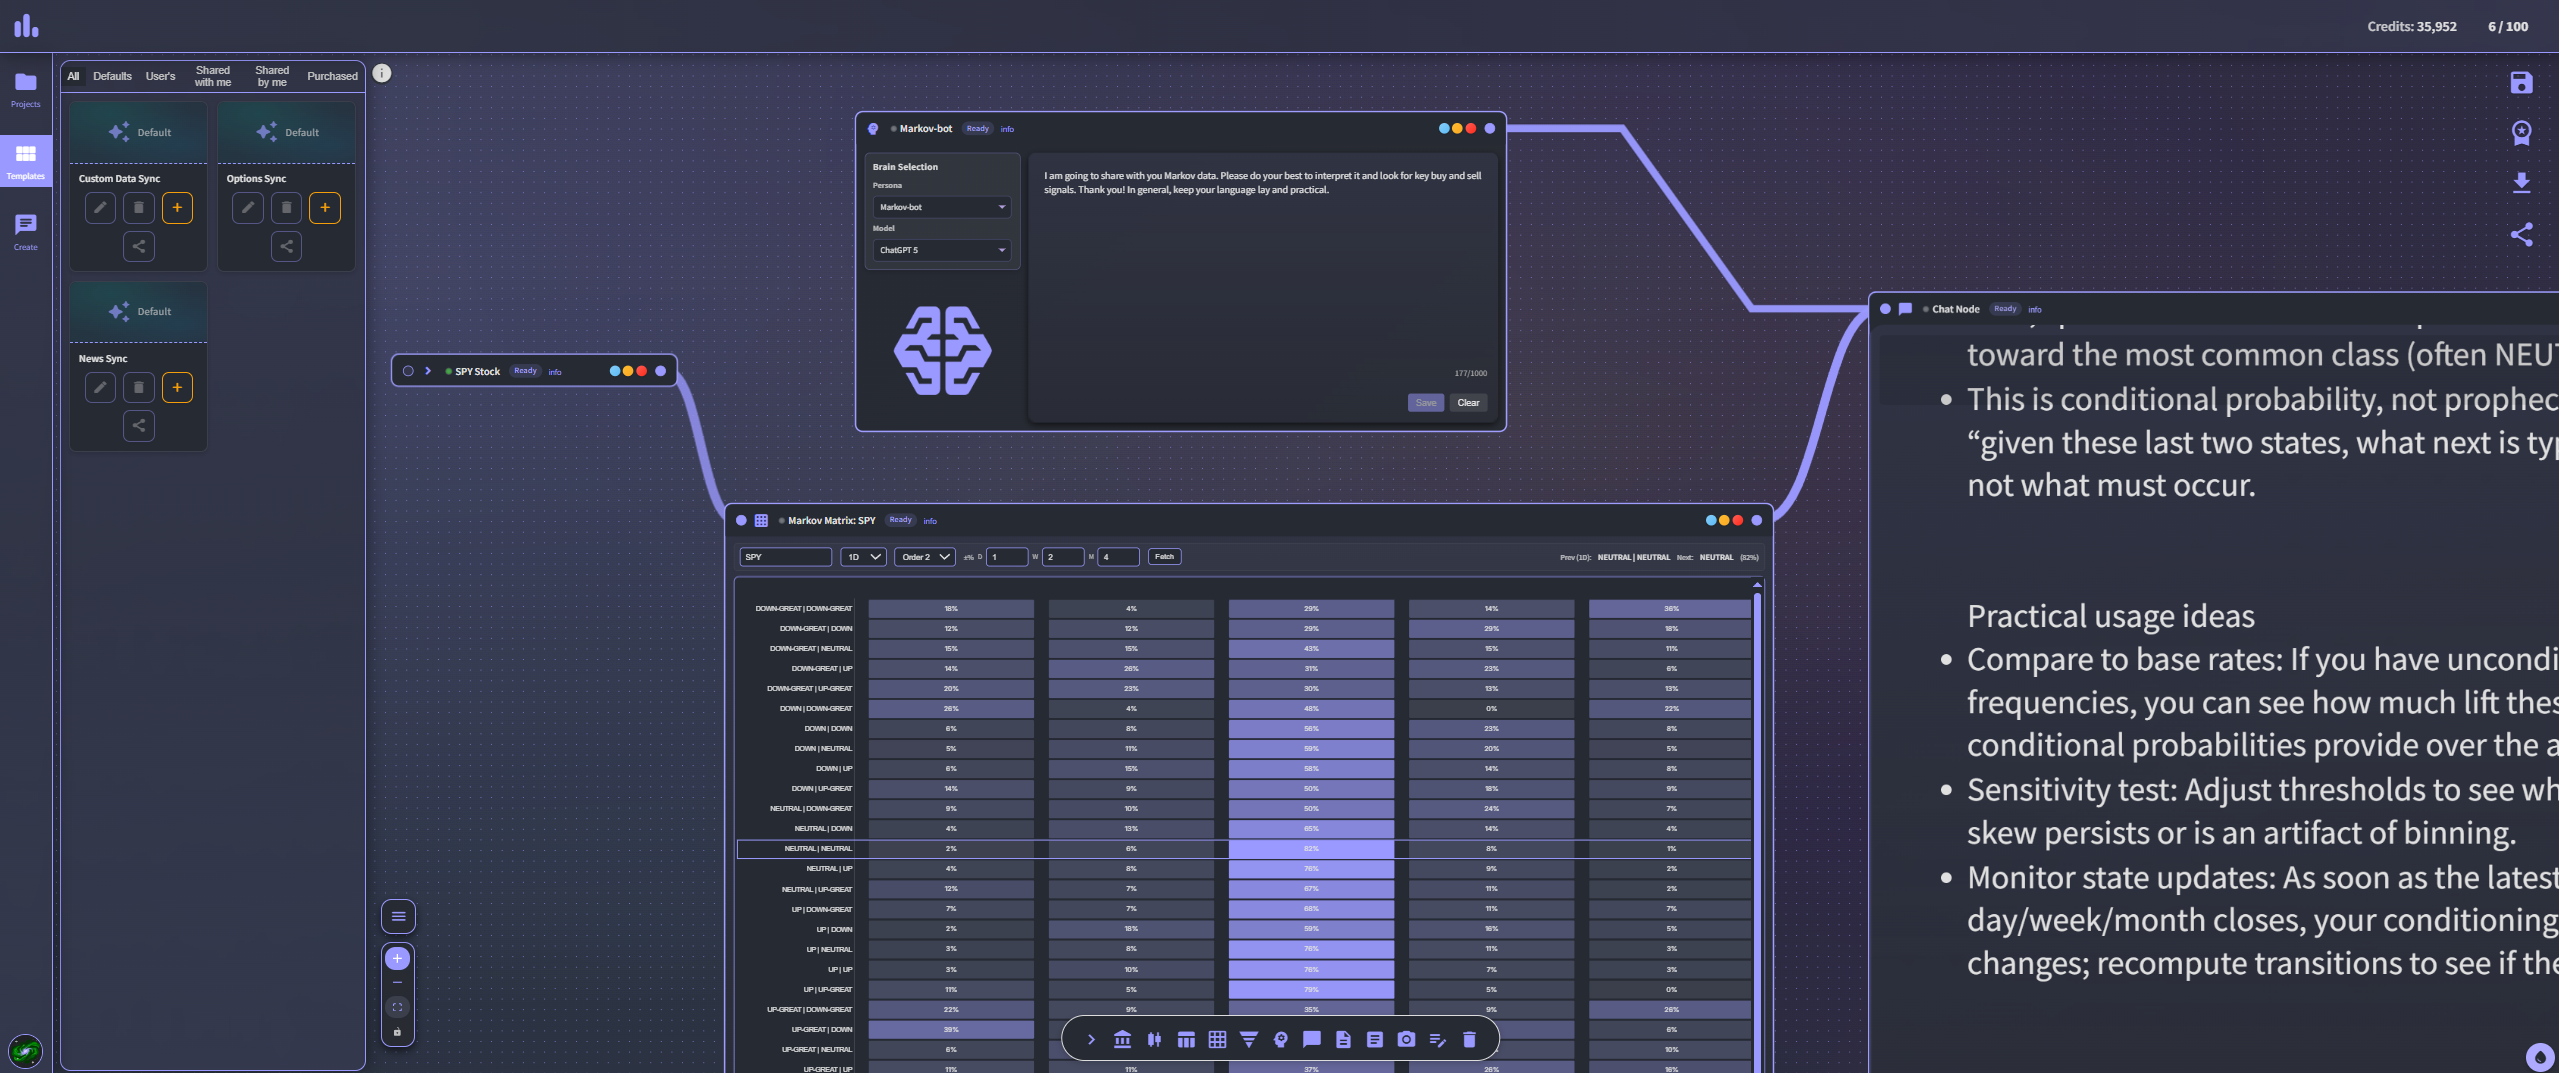The width and height of the screenshot is (2559, 1073).
Task: Click the AI persona head icon in the node toolbar
Action: [x=1282, y=1040]
